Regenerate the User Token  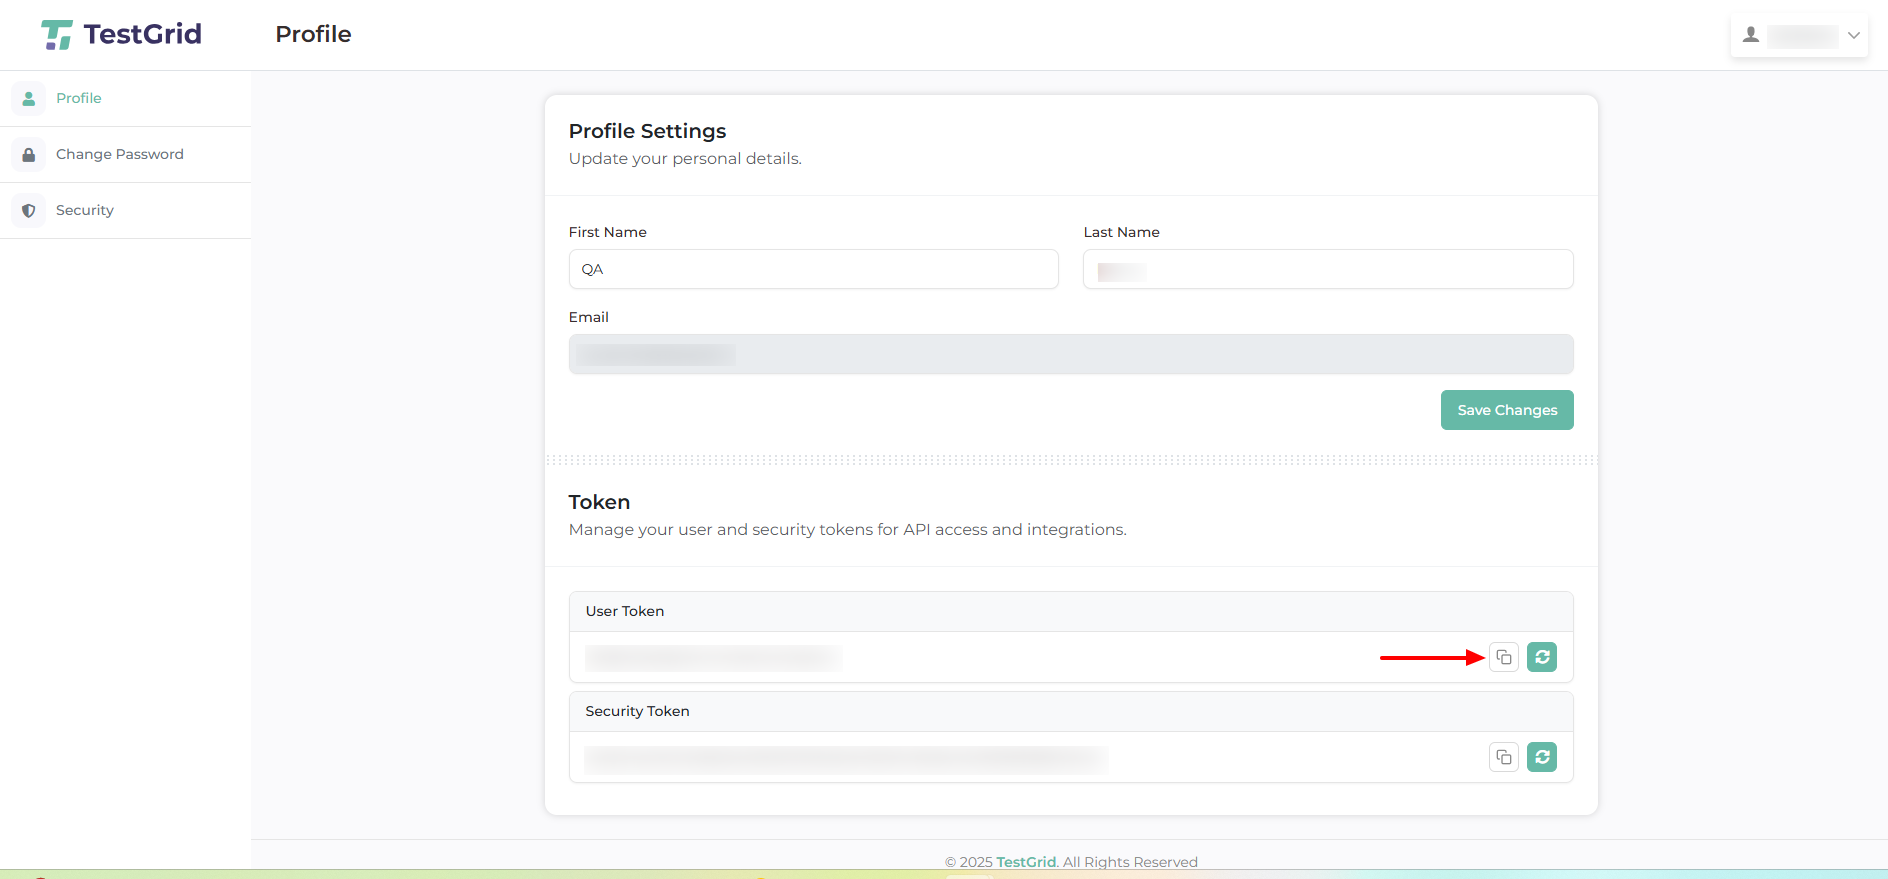coord(1541,657)
